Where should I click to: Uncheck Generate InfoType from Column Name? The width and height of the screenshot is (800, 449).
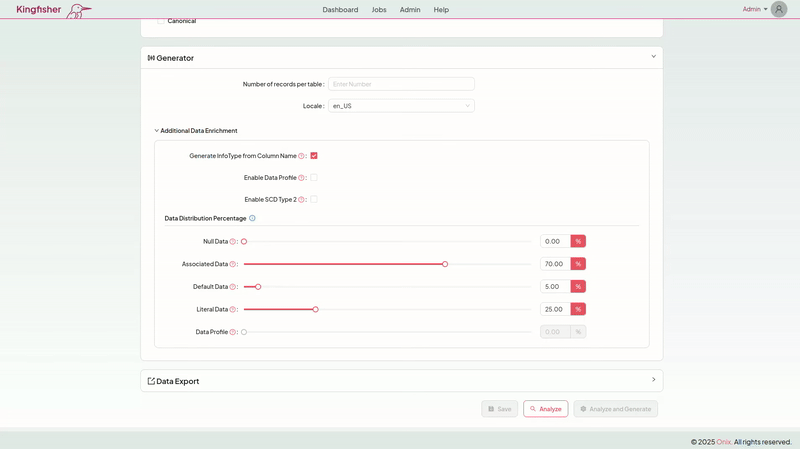pos(314,156)
